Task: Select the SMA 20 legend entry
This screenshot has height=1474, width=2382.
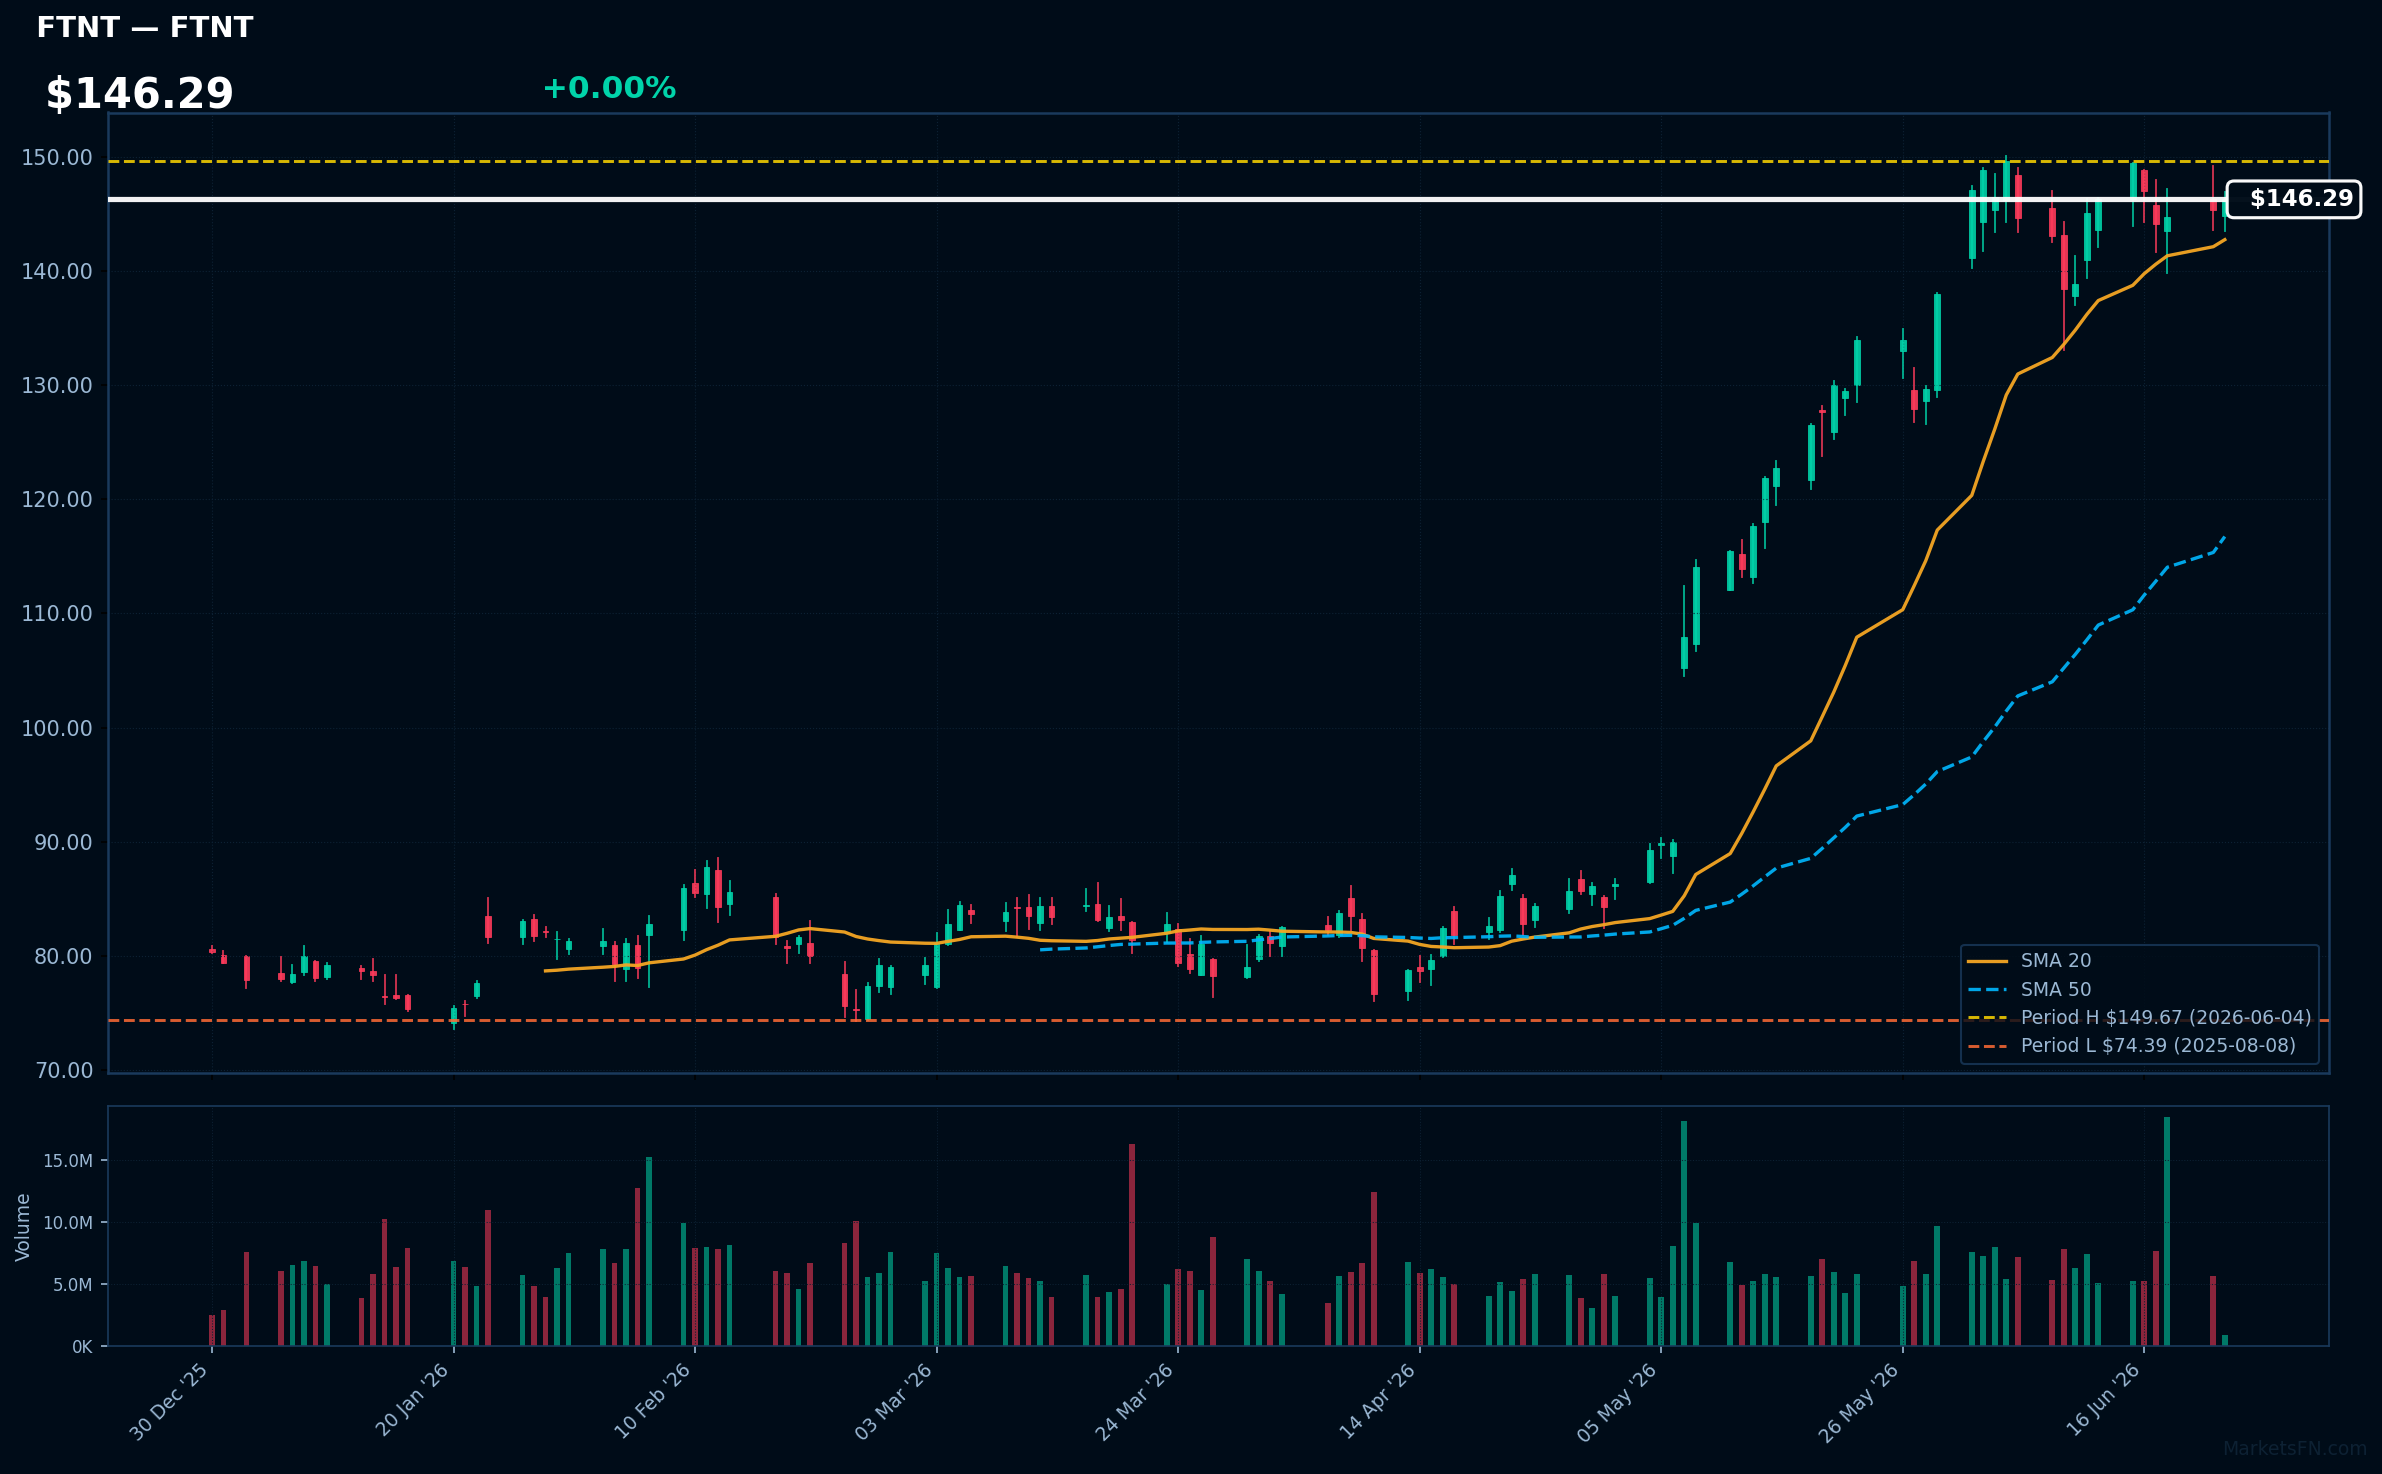Action: coord(2030,961)
